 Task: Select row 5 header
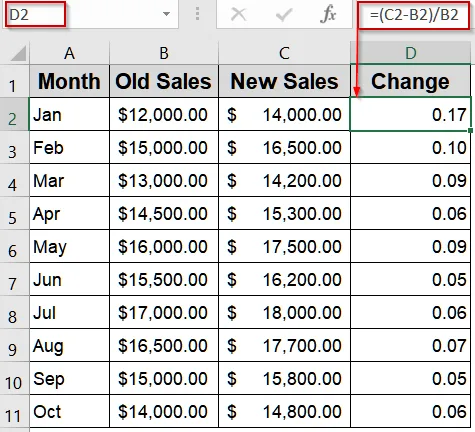tap(14, 213)
